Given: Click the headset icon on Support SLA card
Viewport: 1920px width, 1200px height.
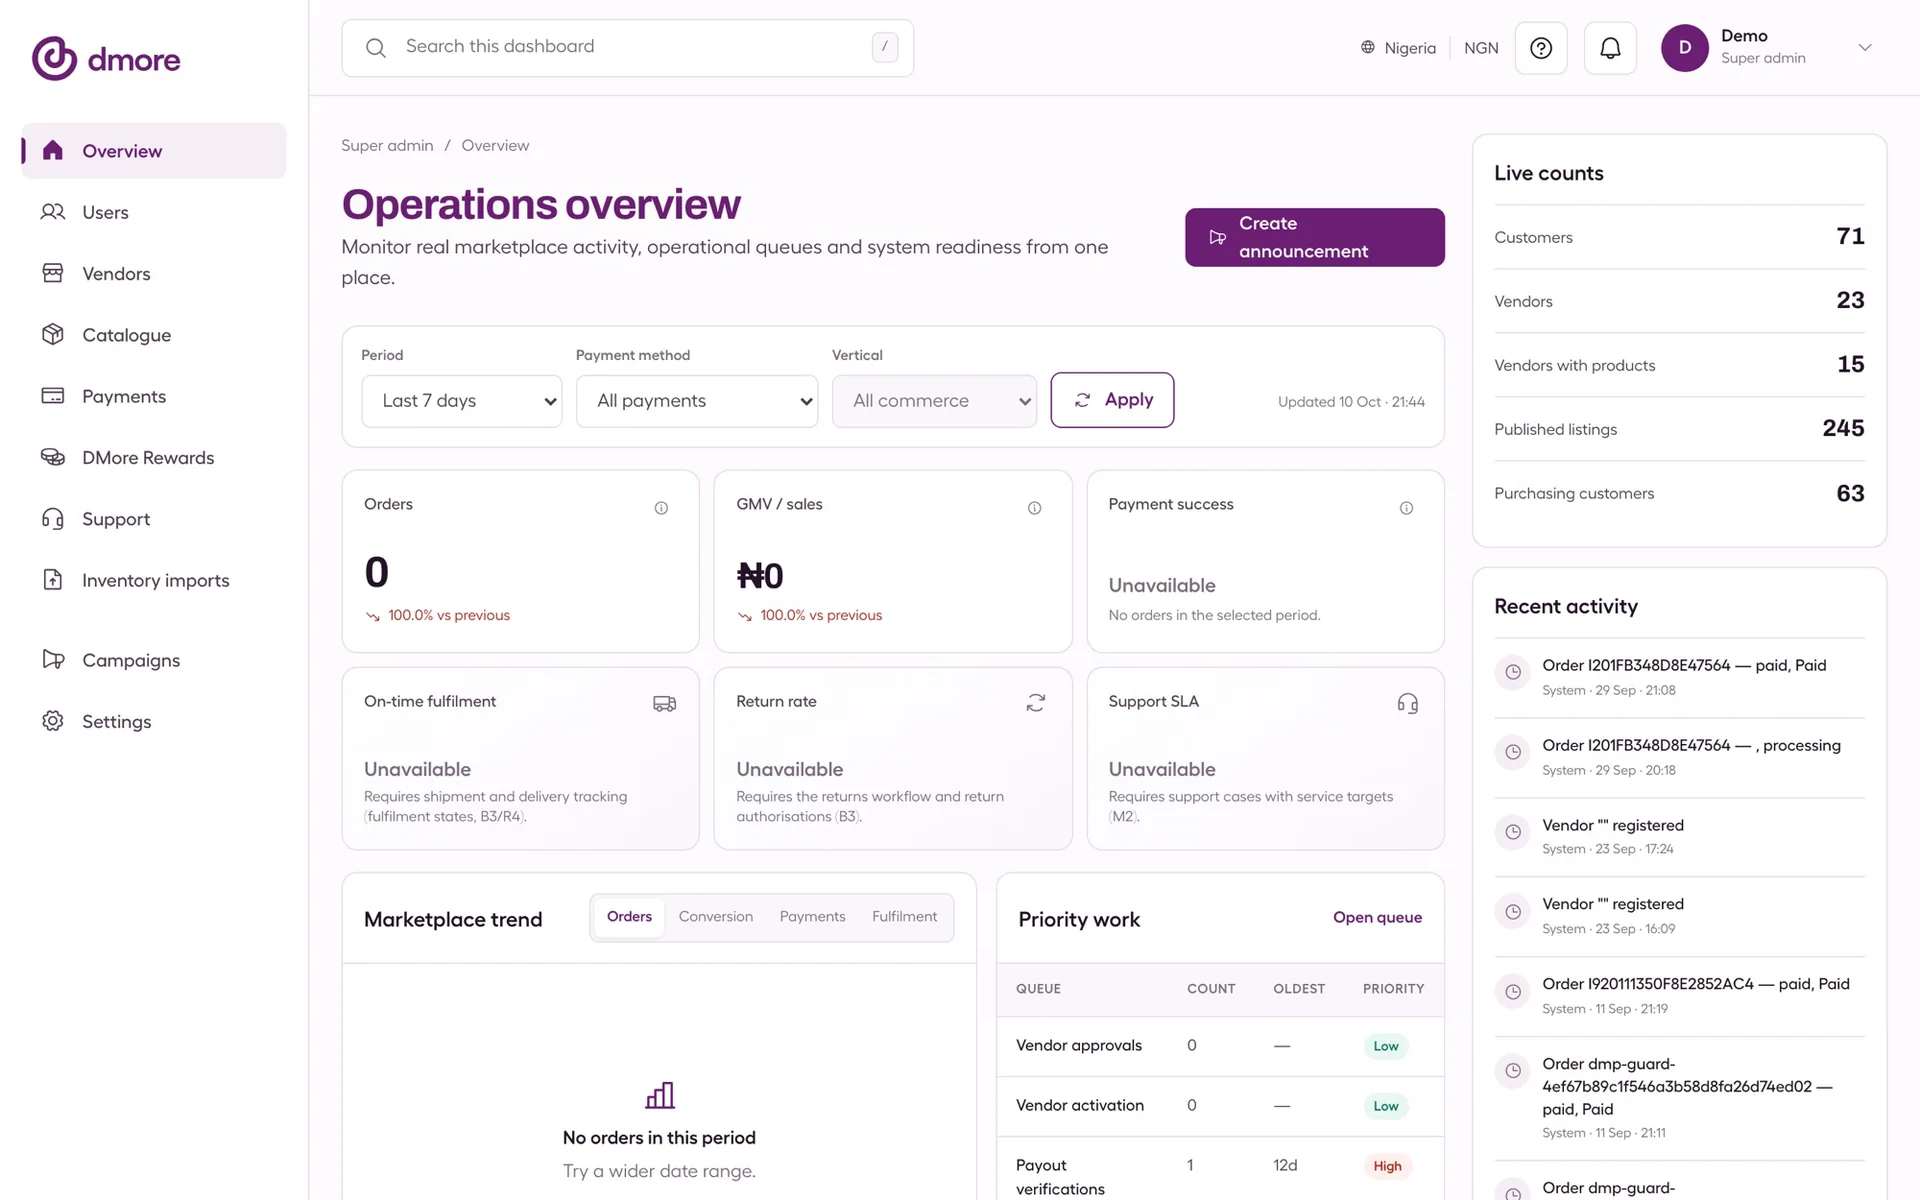Looking at the screenshot, I should [x=1407, y=703].
